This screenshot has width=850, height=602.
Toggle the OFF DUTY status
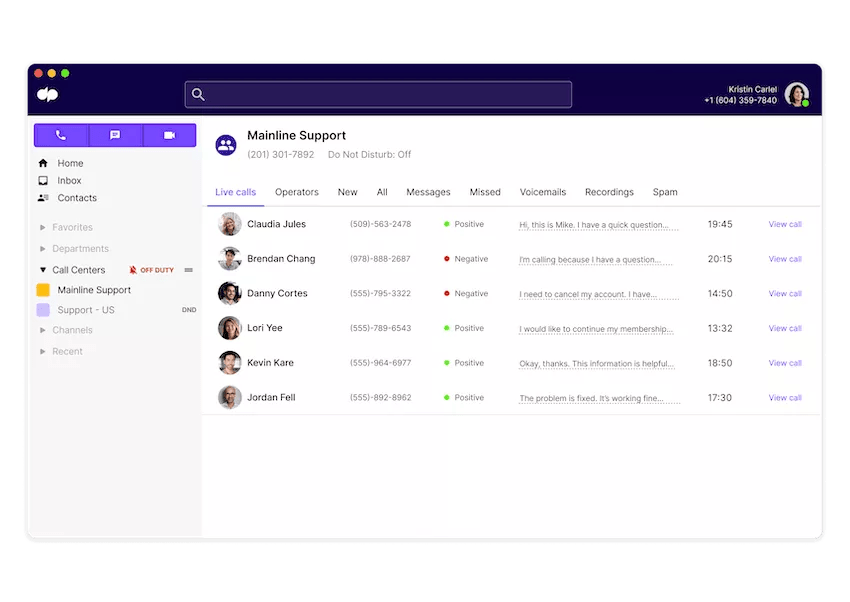(x=157, y=270)
